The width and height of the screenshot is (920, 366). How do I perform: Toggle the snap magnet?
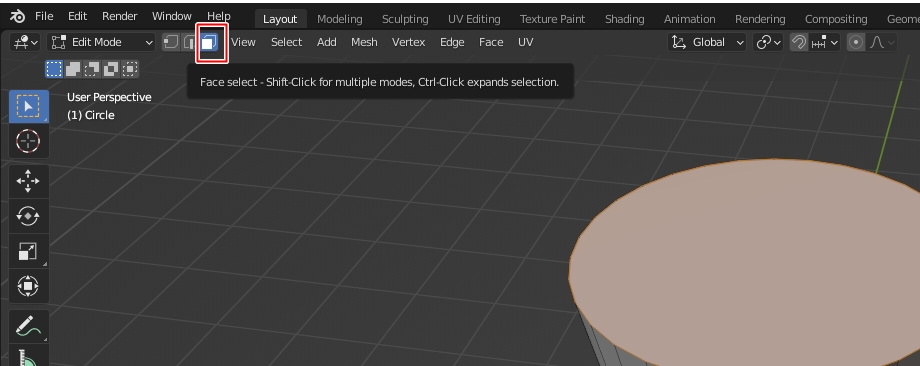[799, 42]
